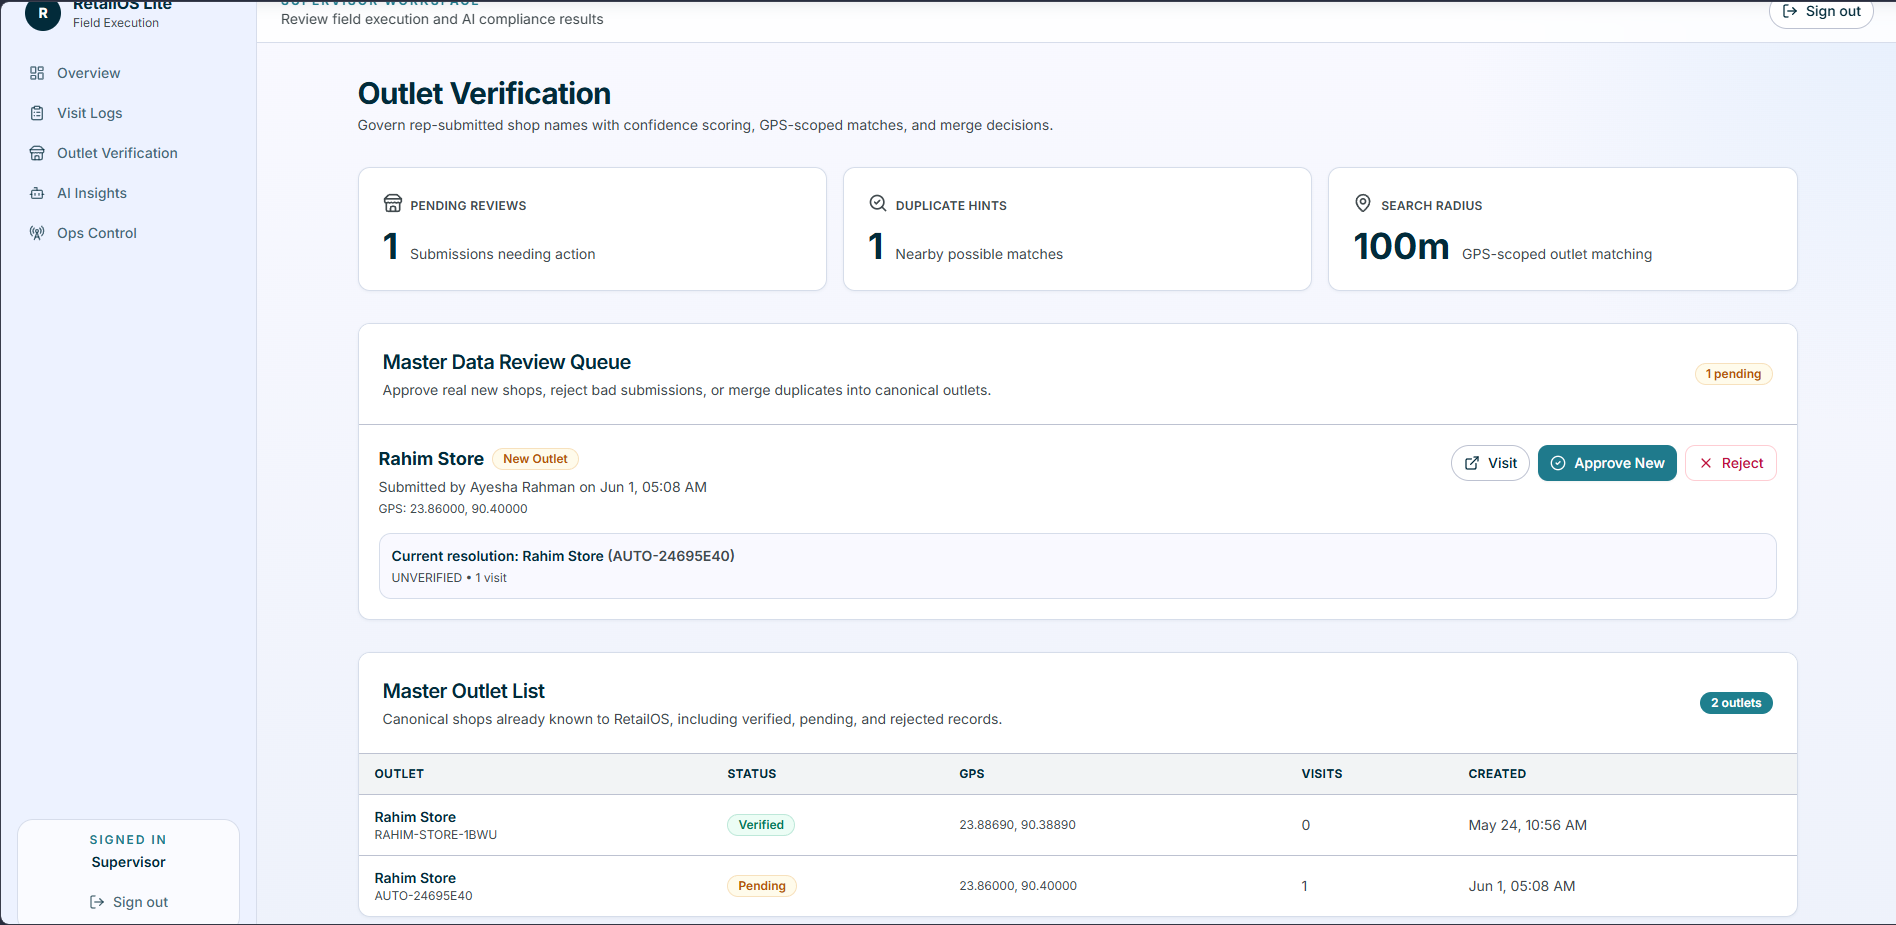Click the 'Master Data Review Queue' heading
This screenshot has width=1896, height=925.
coord(507,362)
